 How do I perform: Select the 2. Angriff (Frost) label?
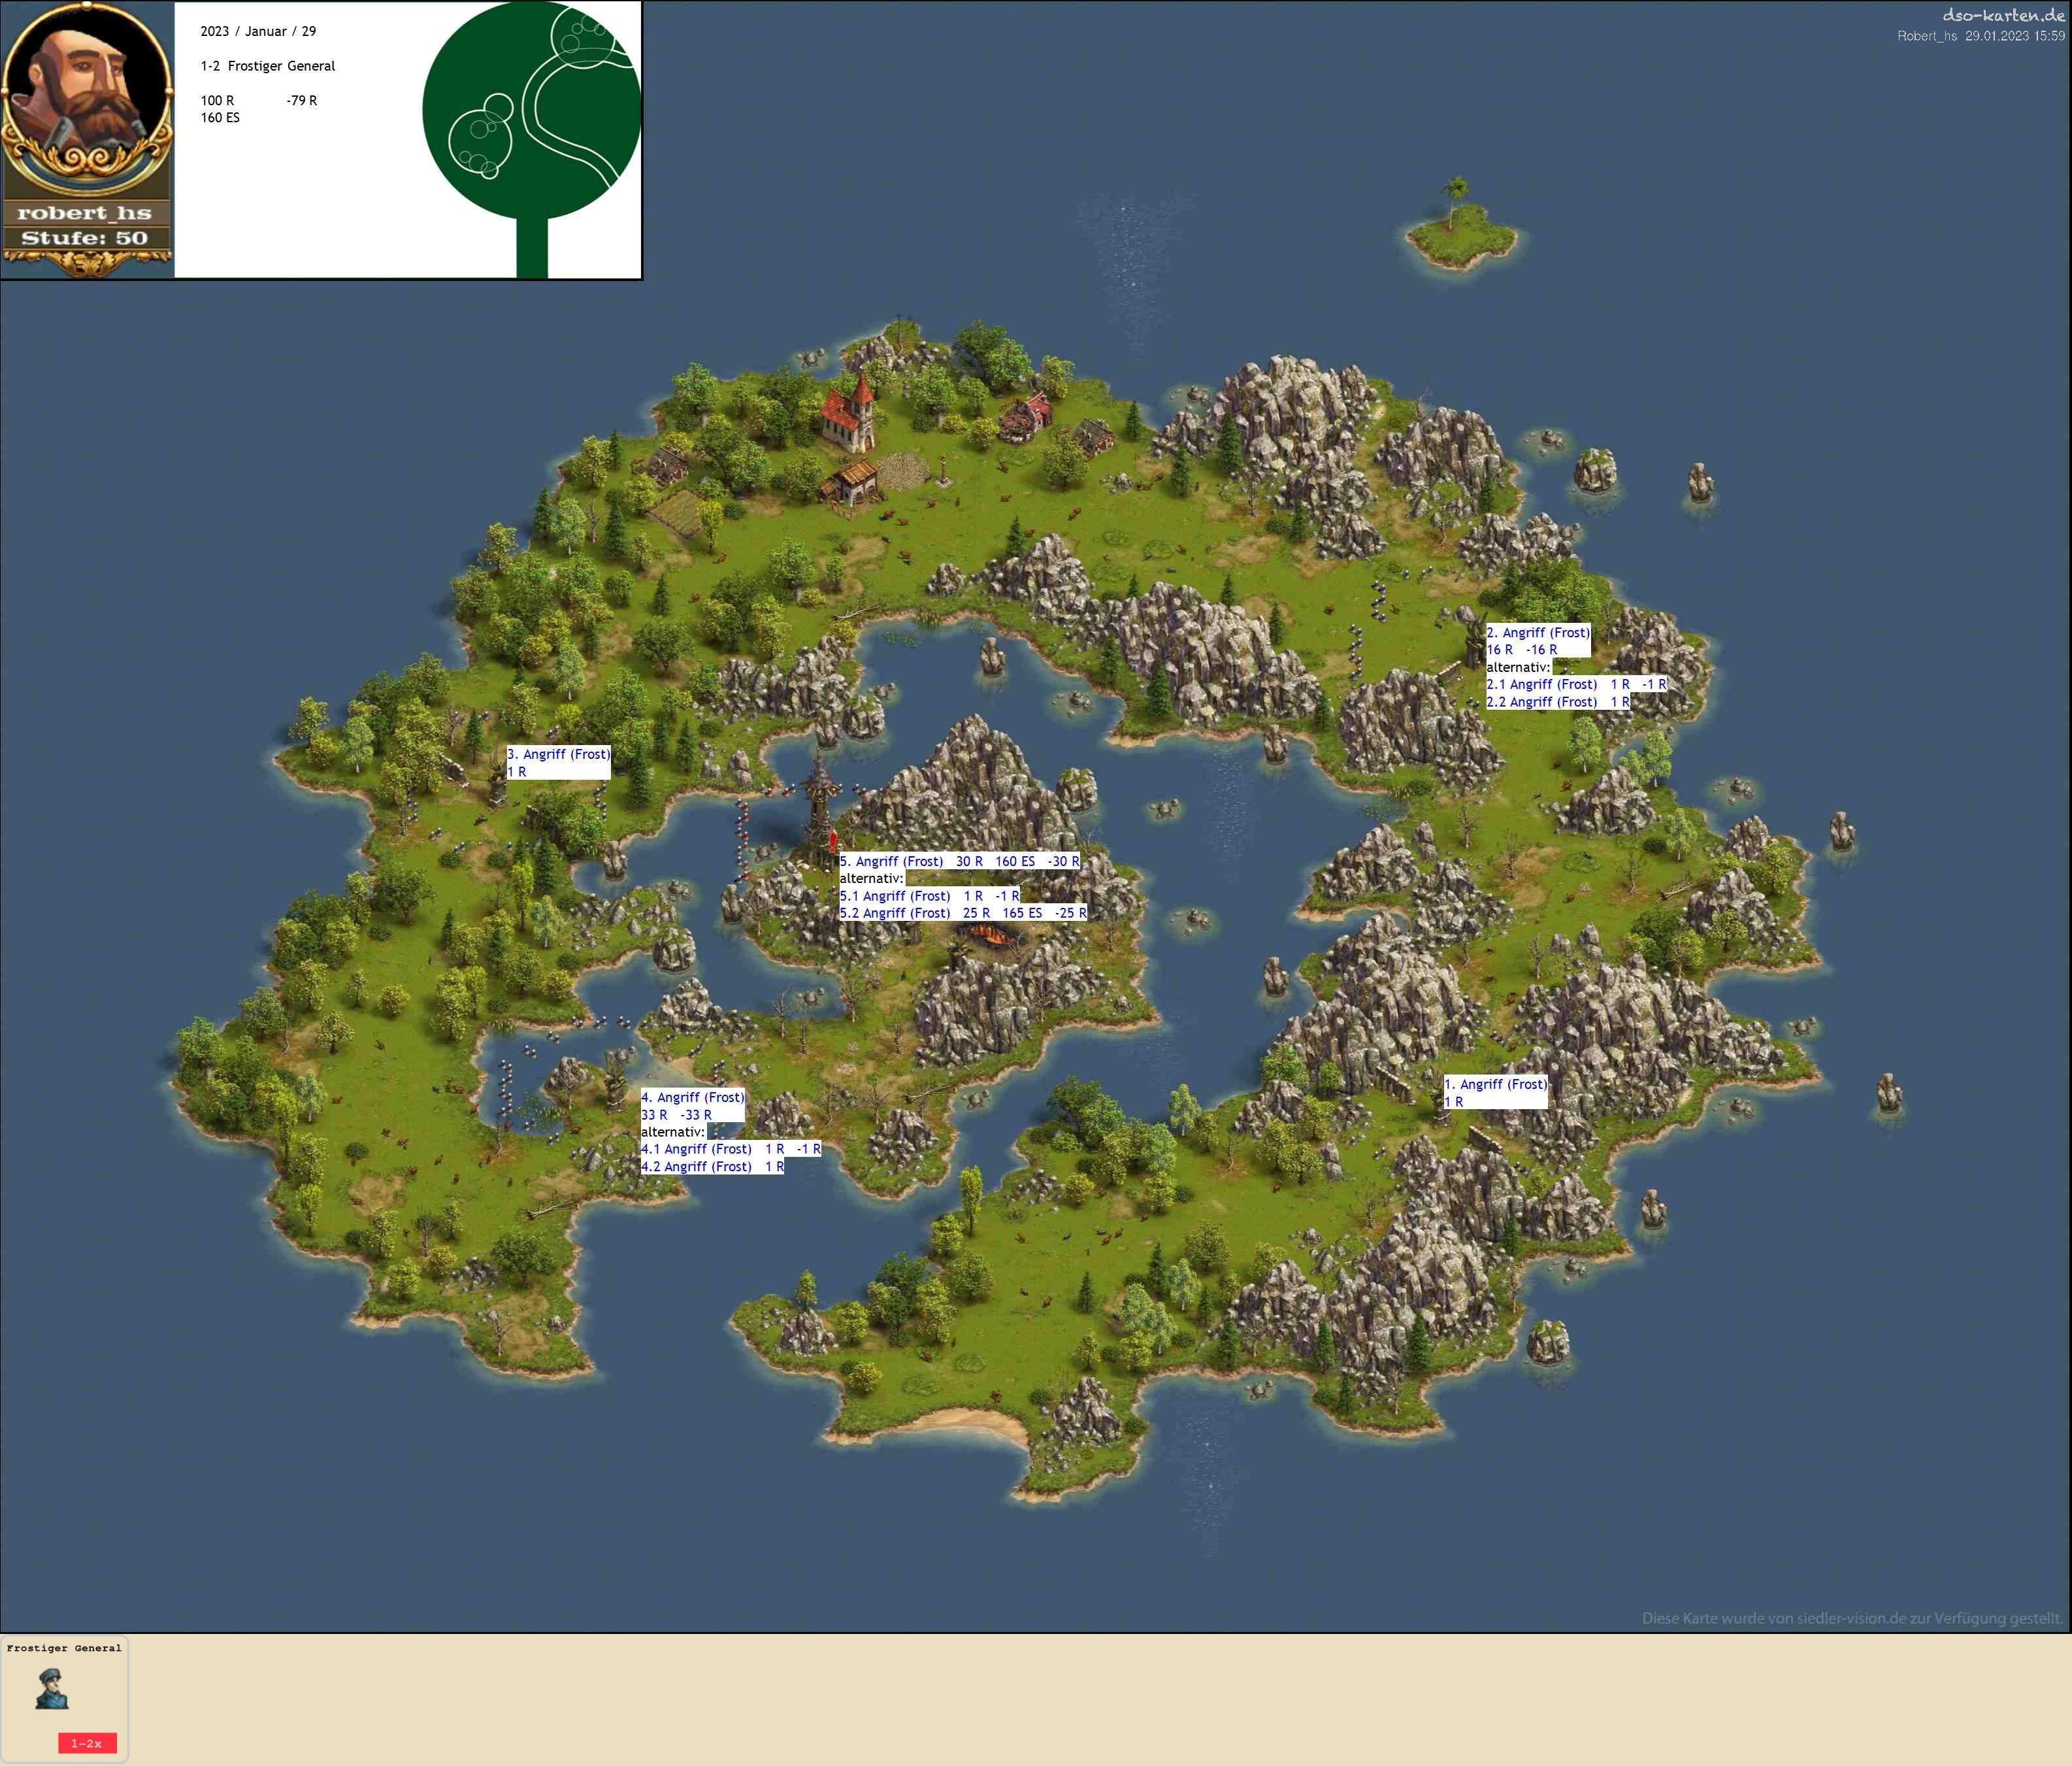click(x=1537, y=632)
